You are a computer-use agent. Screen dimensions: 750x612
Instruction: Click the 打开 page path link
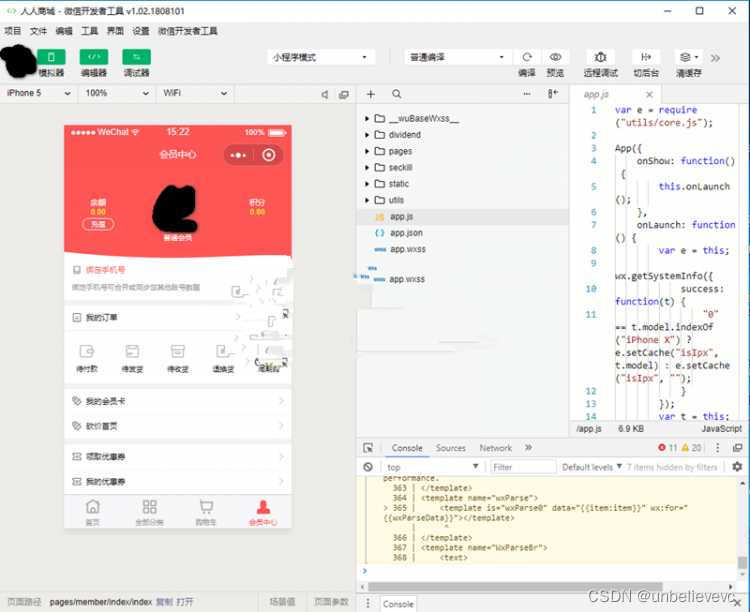tap(185, 602)
